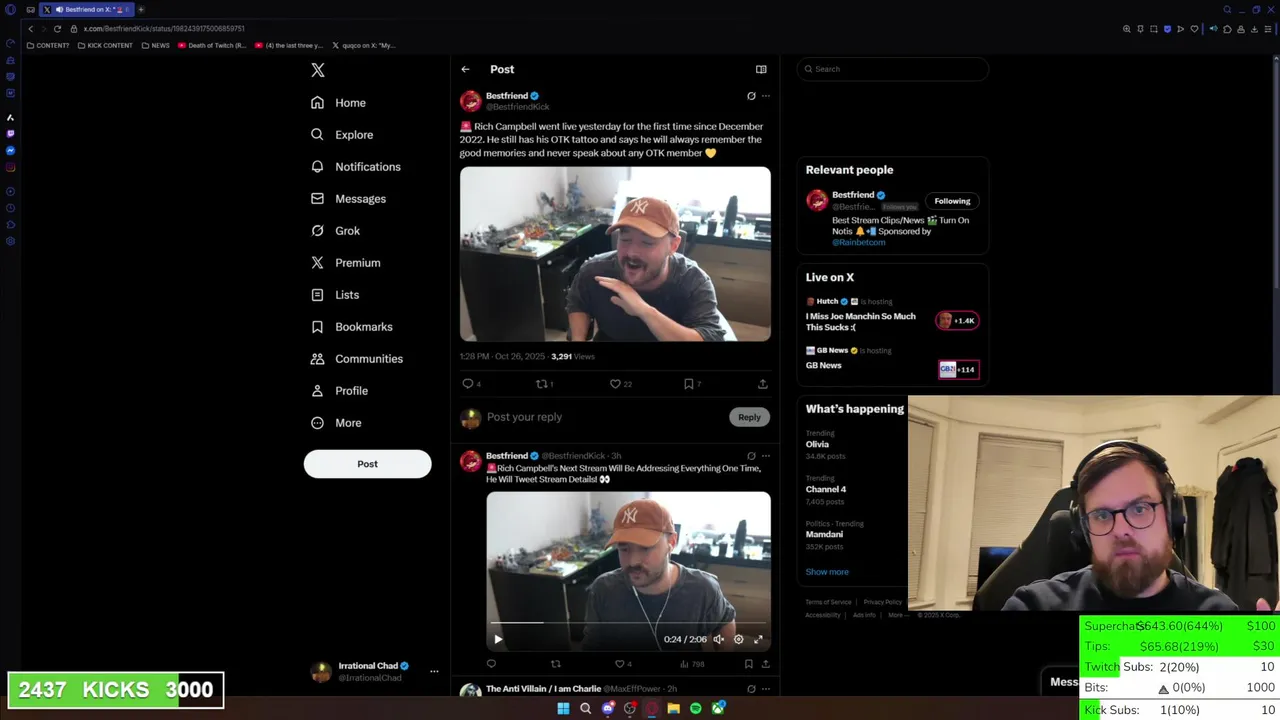
Task: Comment on the Next Stream reply post
Action: [x=491, y=664]
